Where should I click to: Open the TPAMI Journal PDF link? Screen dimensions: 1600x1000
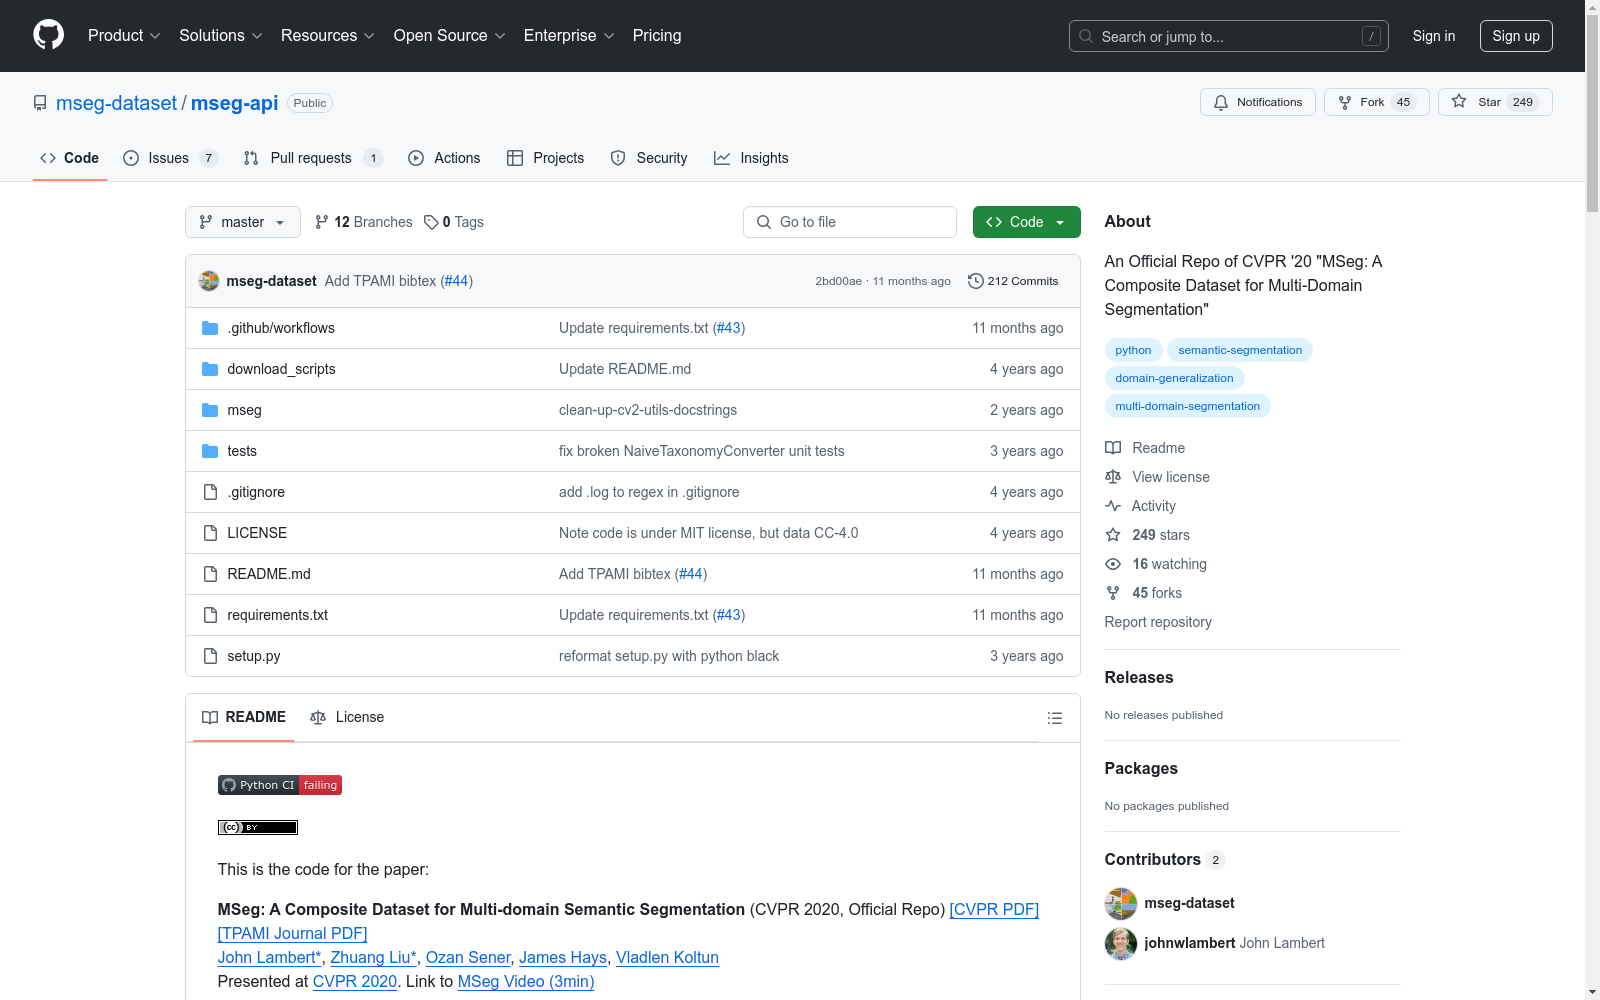click(293, 933)
